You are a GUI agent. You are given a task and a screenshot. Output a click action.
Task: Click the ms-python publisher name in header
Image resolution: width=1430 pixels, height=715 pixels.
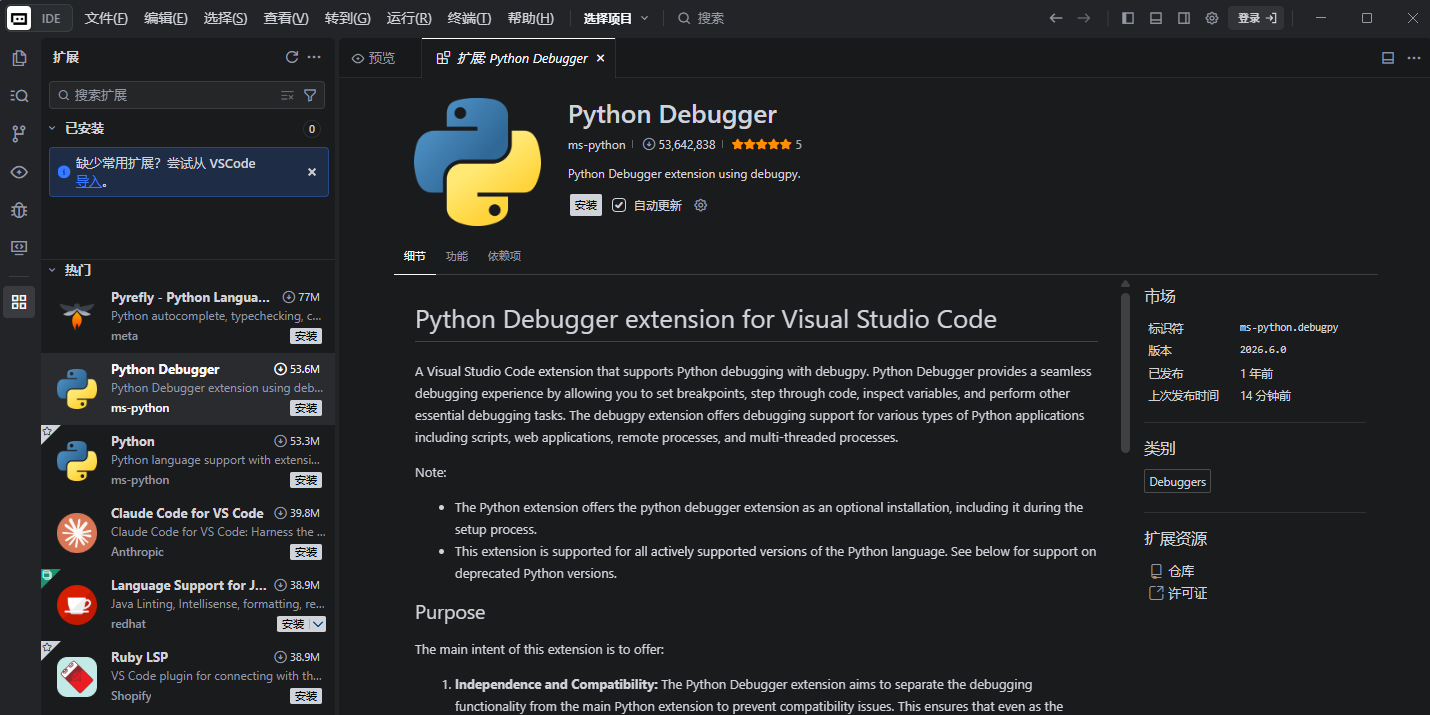(597, 144)
